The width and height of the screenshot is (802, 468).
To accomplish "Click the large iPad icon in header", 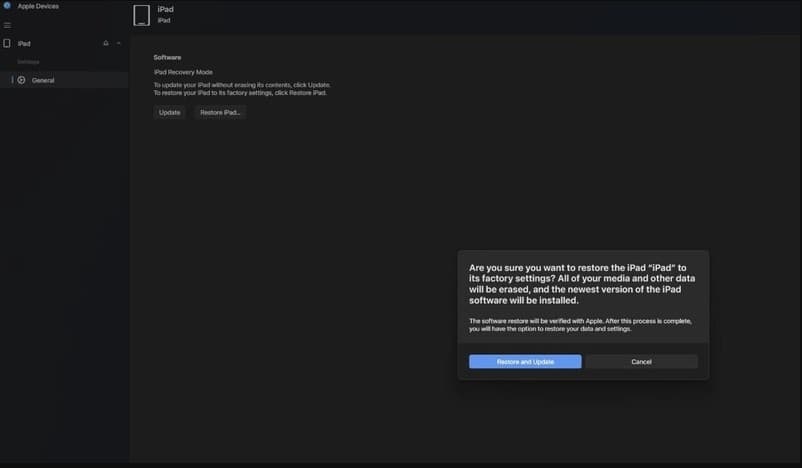I will coord(142,15).
